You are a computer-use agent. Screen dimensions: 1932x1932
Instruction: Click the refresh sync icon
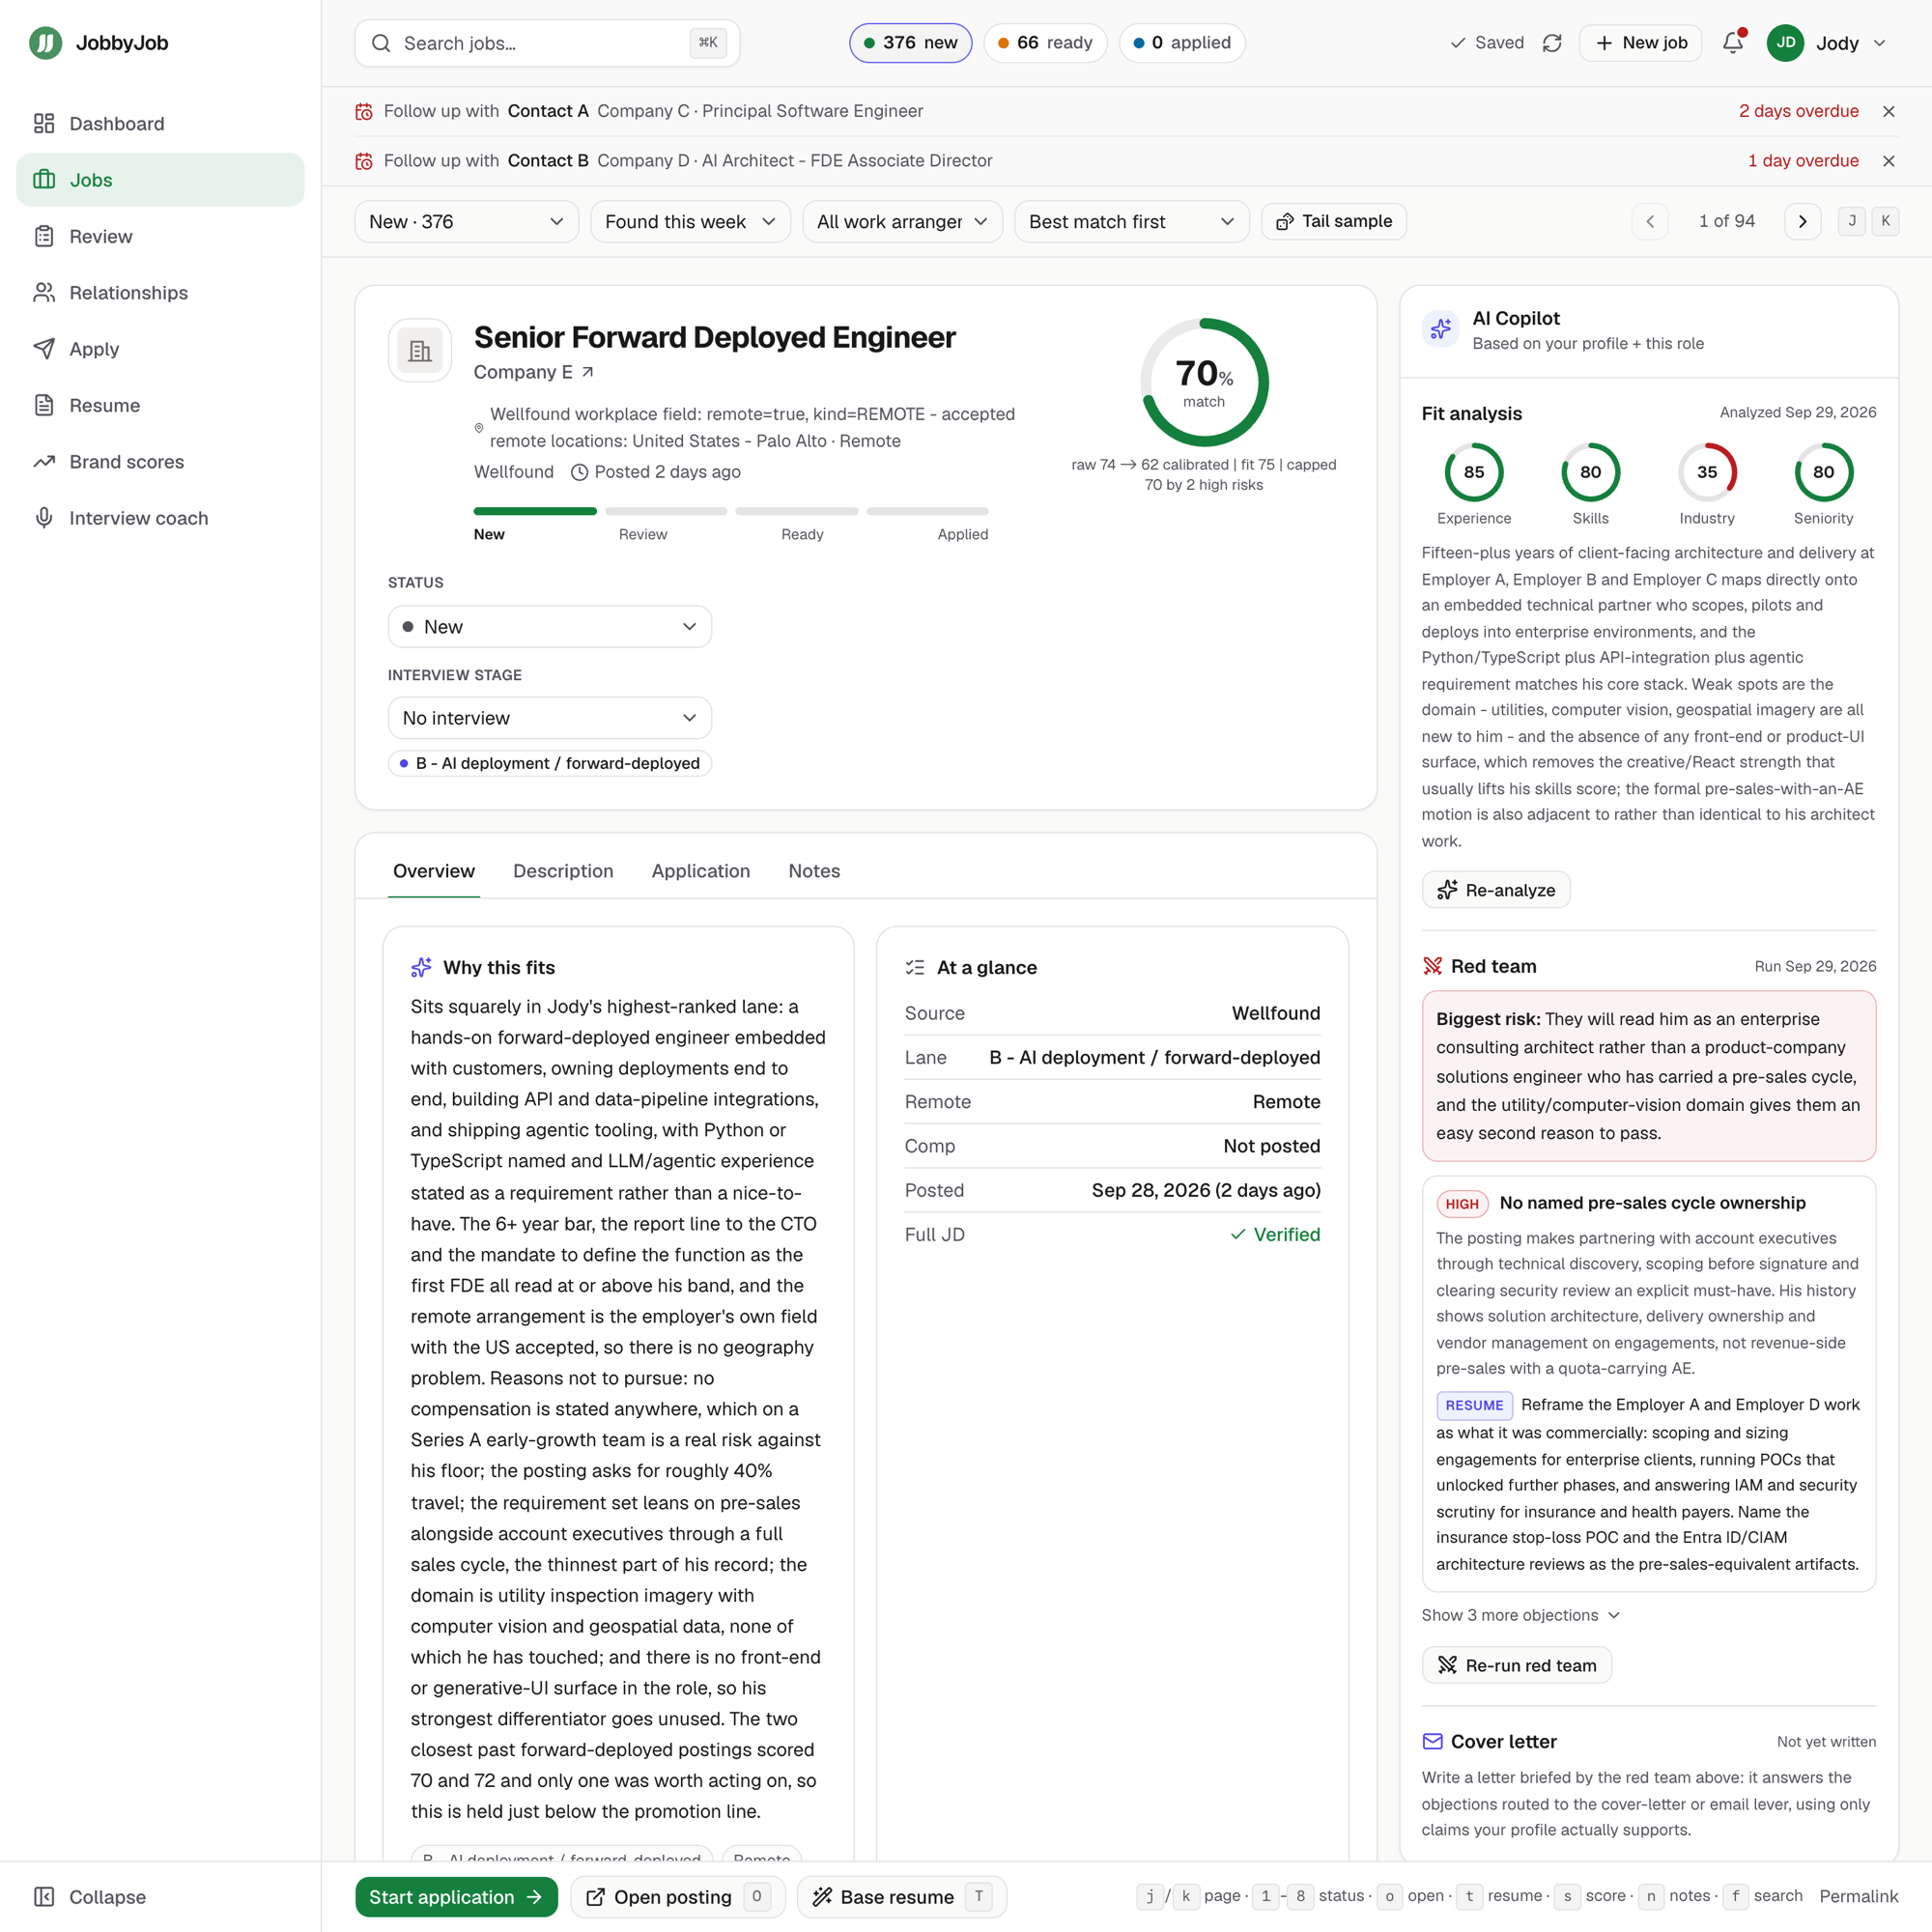1552,43
